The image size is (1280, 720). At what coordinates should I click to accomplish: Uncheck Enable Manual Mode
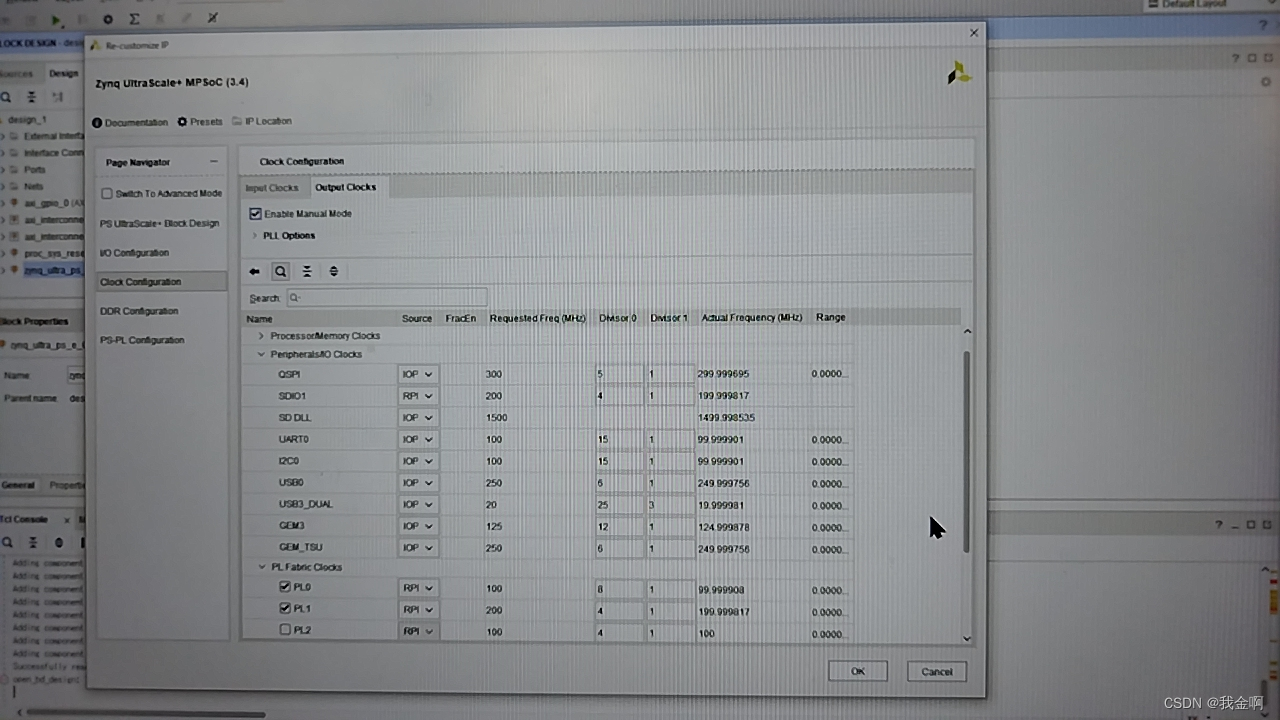click(255, 214)
